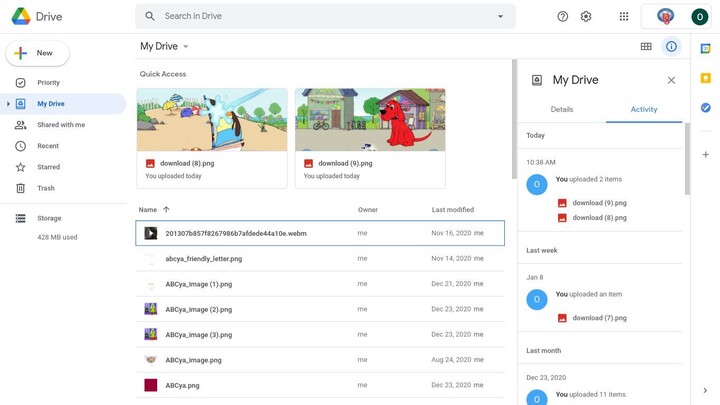Click the Help question mark icon

click(562, 16)
